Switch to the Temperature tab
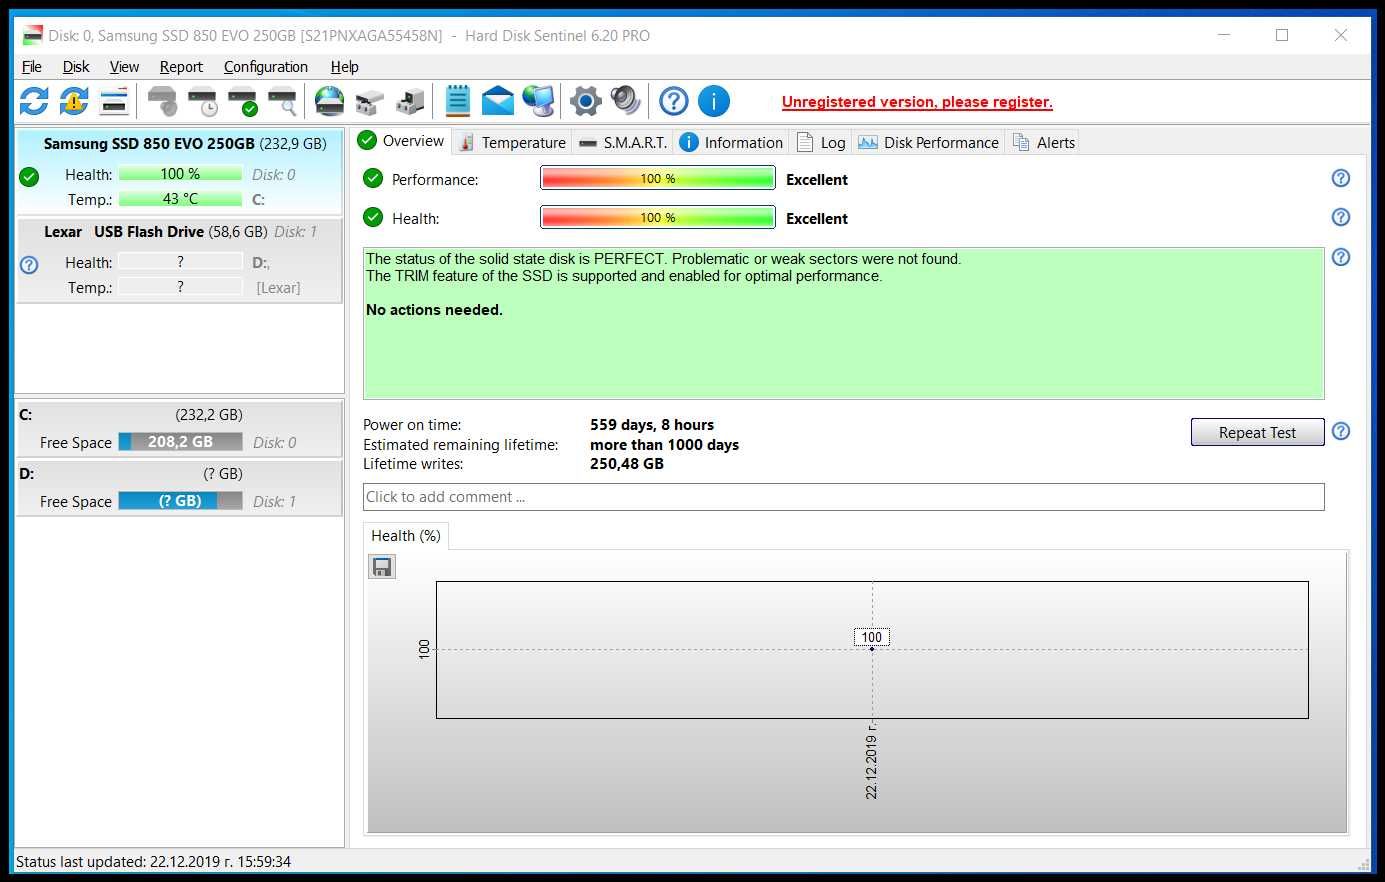 pyautogui.click(x=512, y=142)
